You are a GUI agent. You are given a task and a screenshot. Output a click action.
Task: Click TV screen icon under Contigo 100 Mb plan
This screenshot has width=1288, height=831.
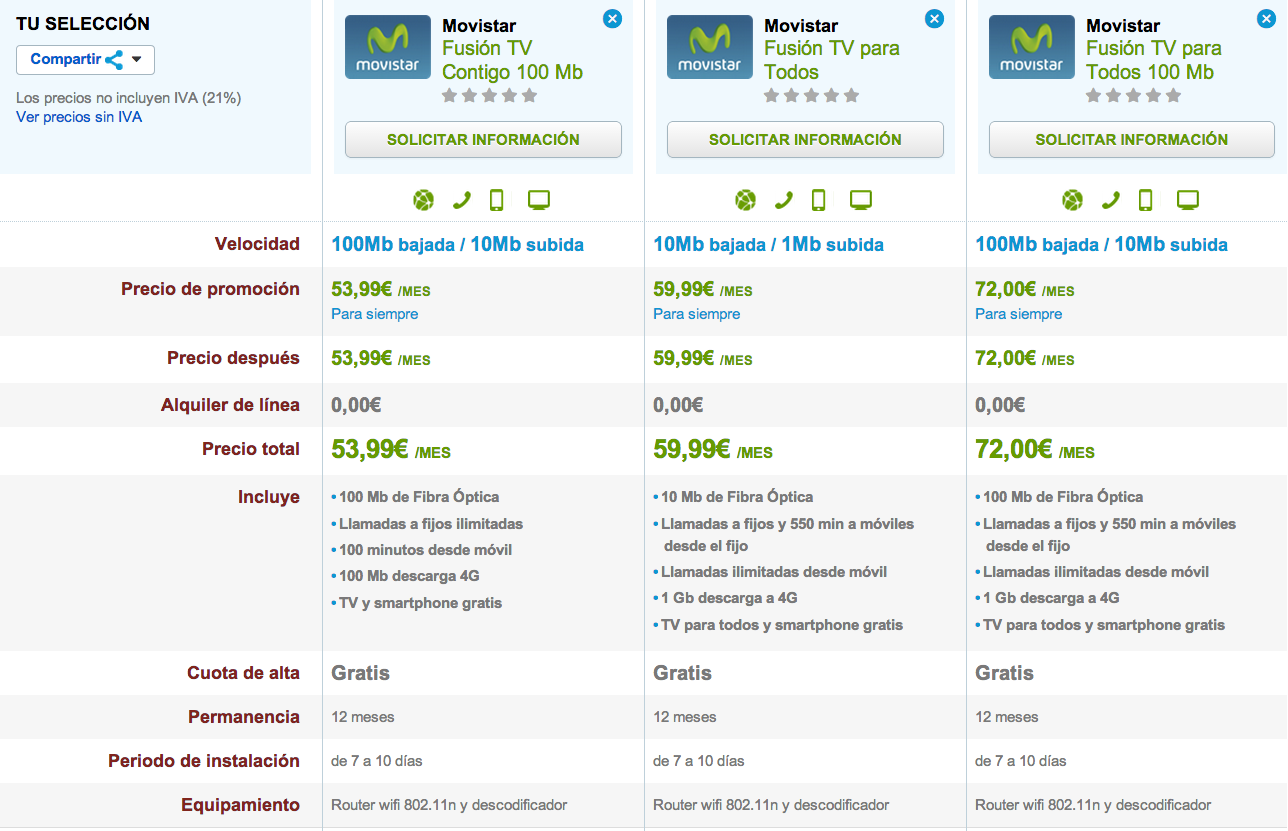point(539,200)
